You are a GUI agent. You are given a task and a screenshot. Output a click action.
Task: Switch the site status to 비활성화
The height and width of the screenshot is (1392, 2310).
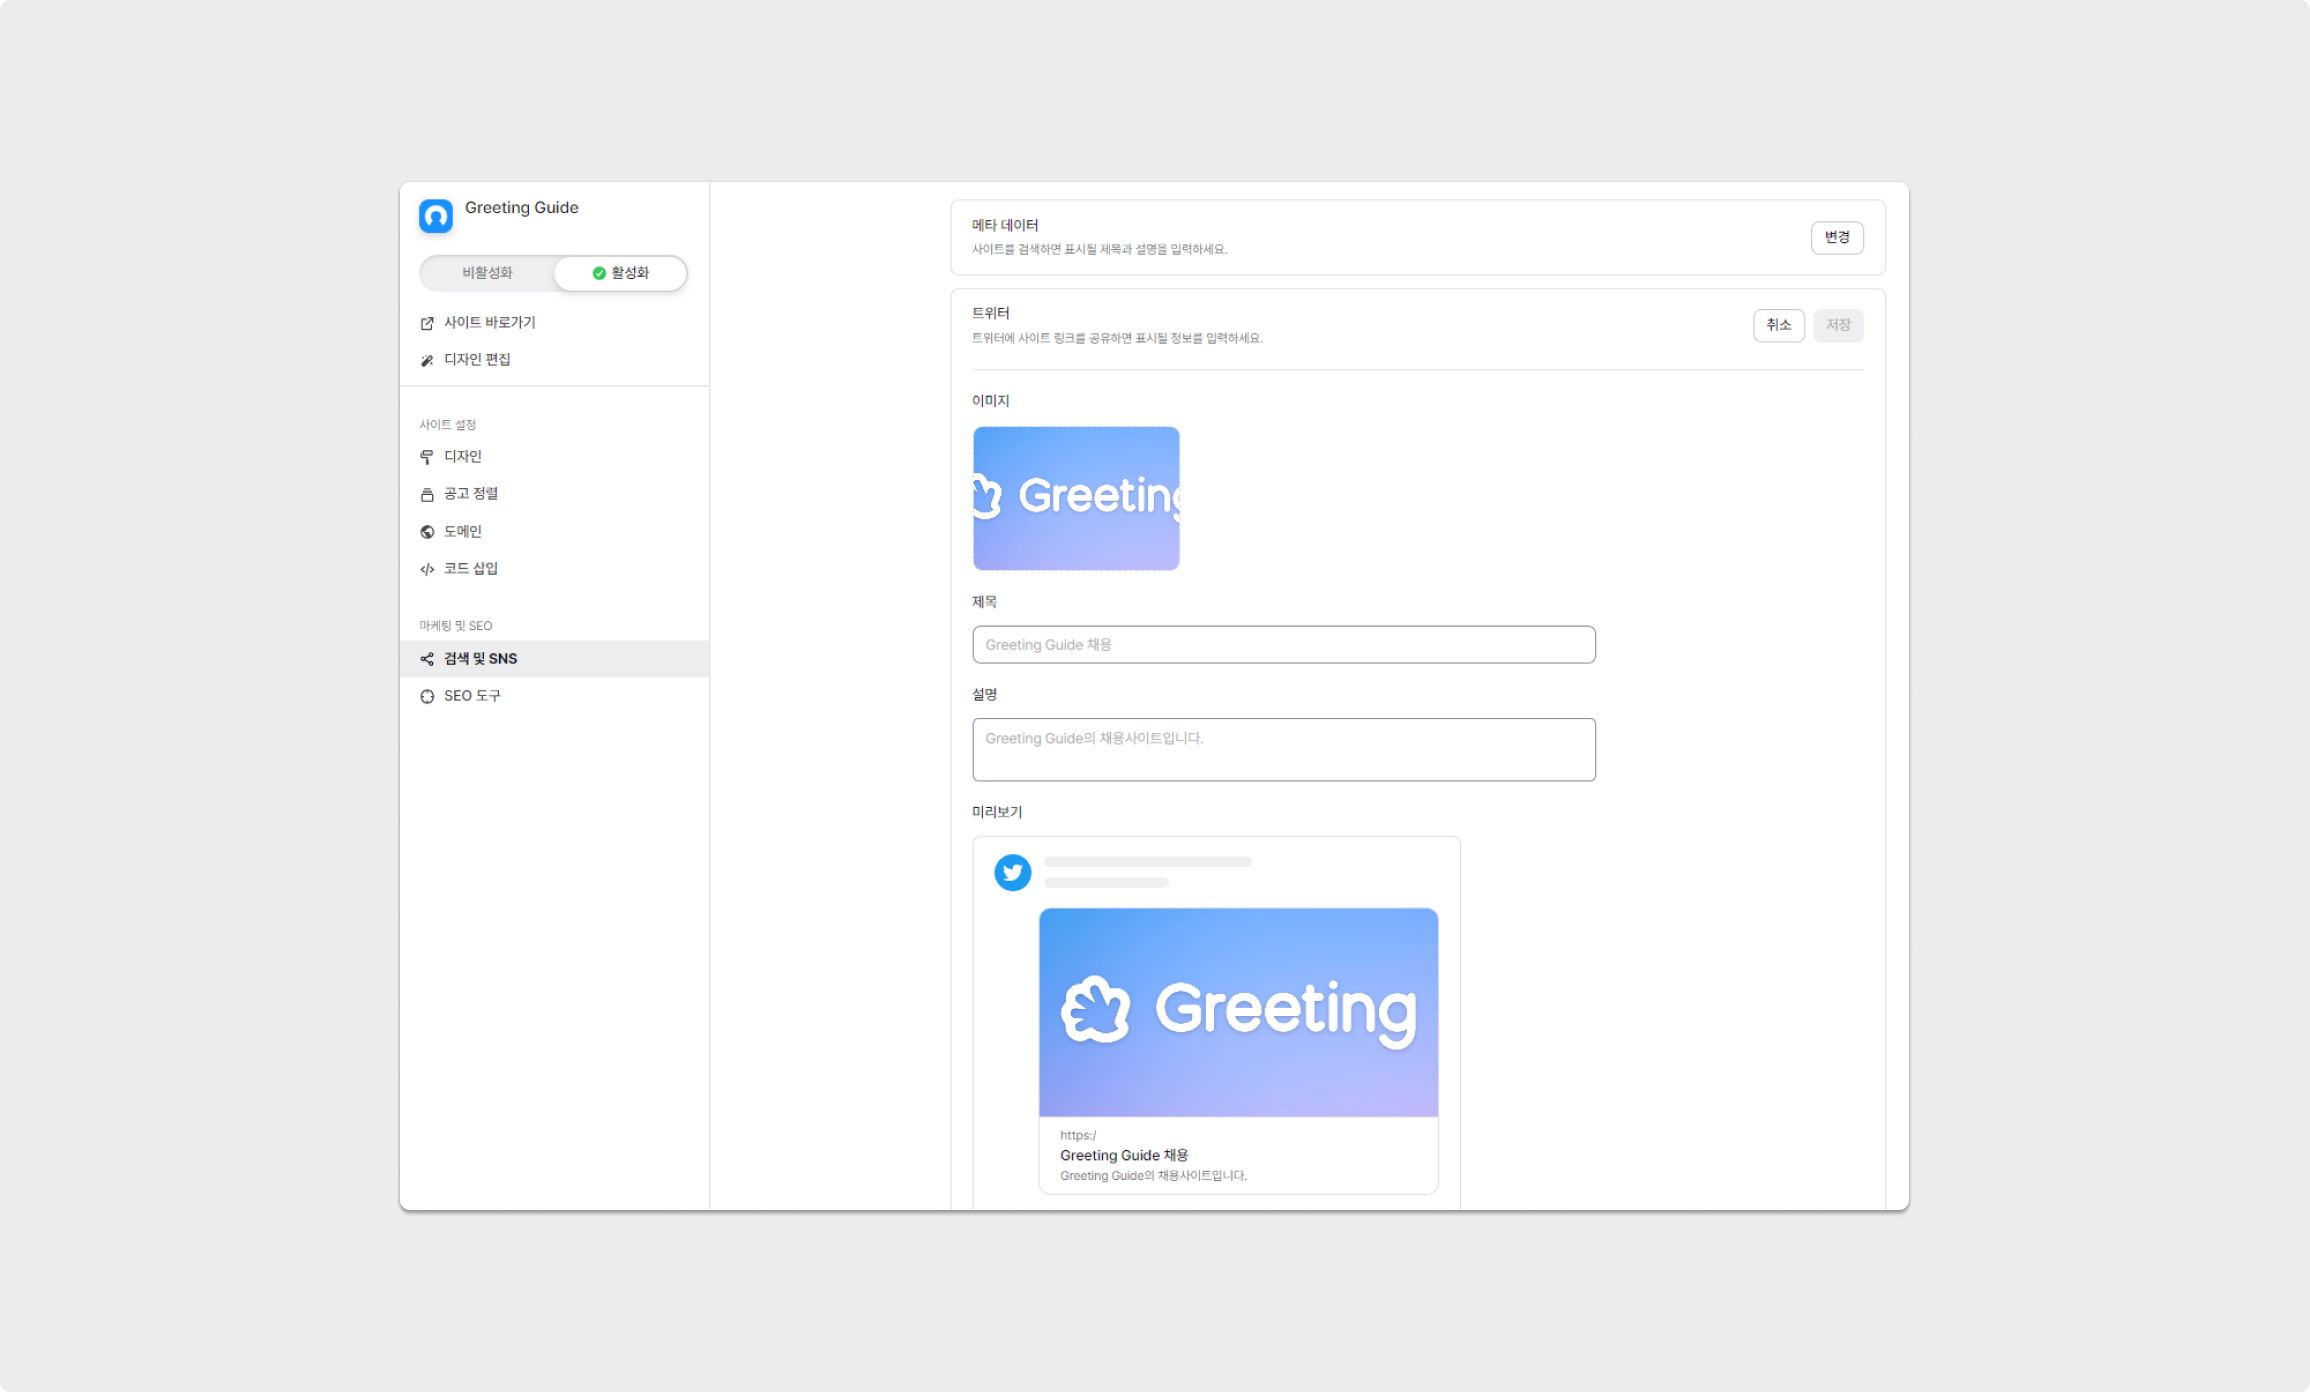pyautogui.click(x=487, y=273)
